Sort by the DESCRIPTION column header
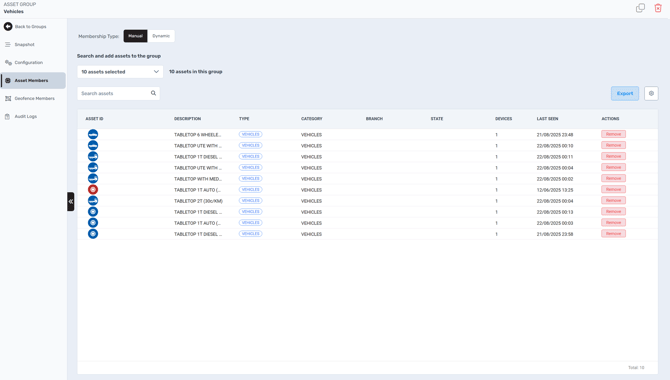 pos(187,119)
